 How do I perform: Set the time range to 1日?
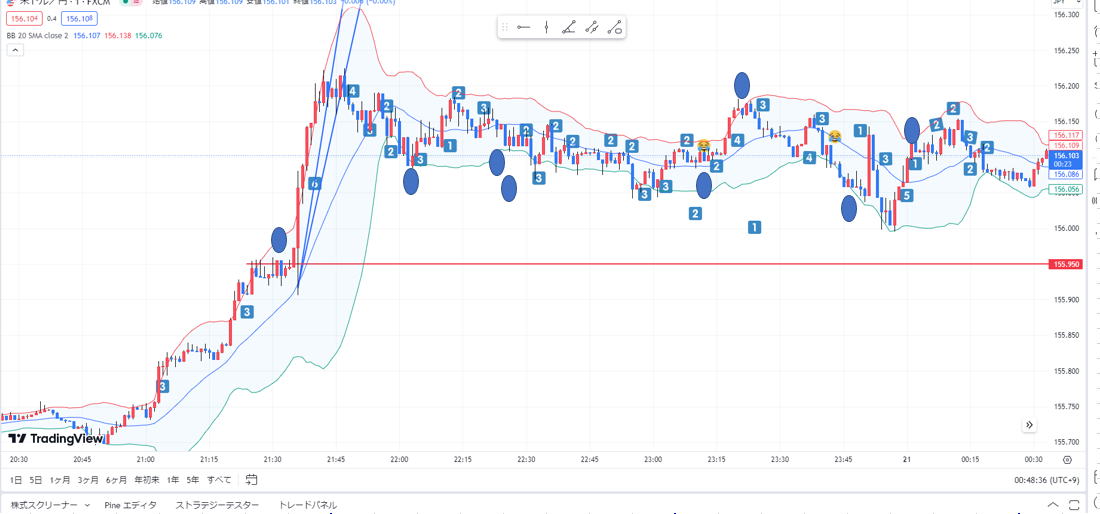click(15, 480)
